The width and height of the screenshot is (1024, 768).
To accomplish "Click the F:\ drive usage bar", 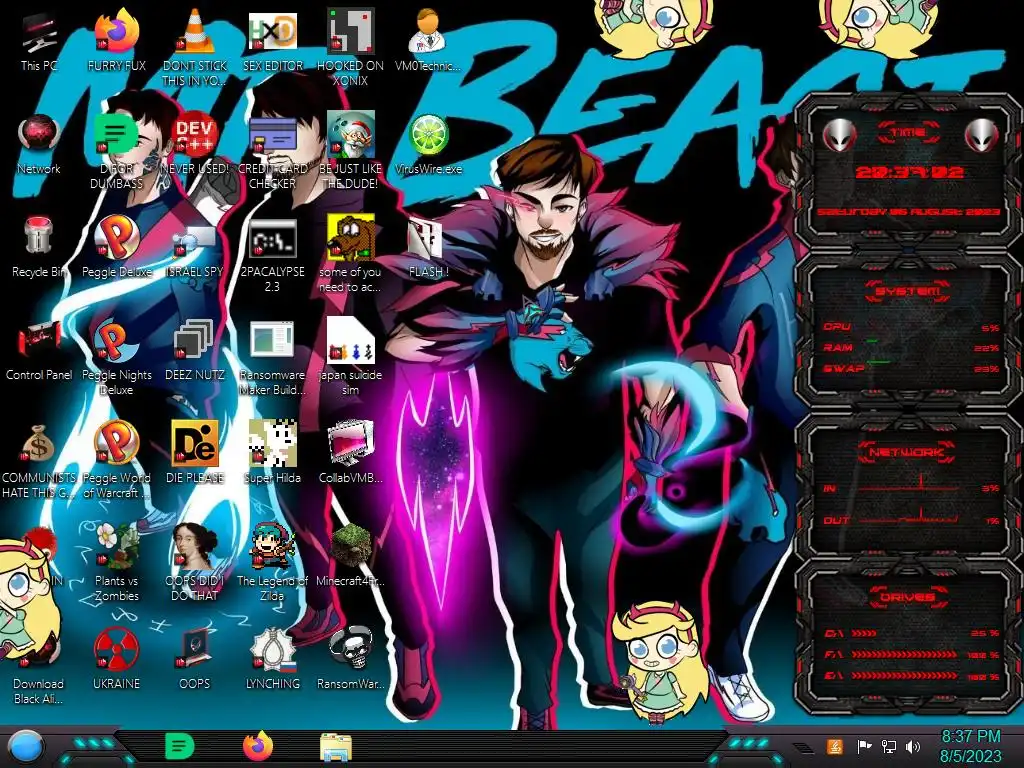I will [x=904, y=654].
